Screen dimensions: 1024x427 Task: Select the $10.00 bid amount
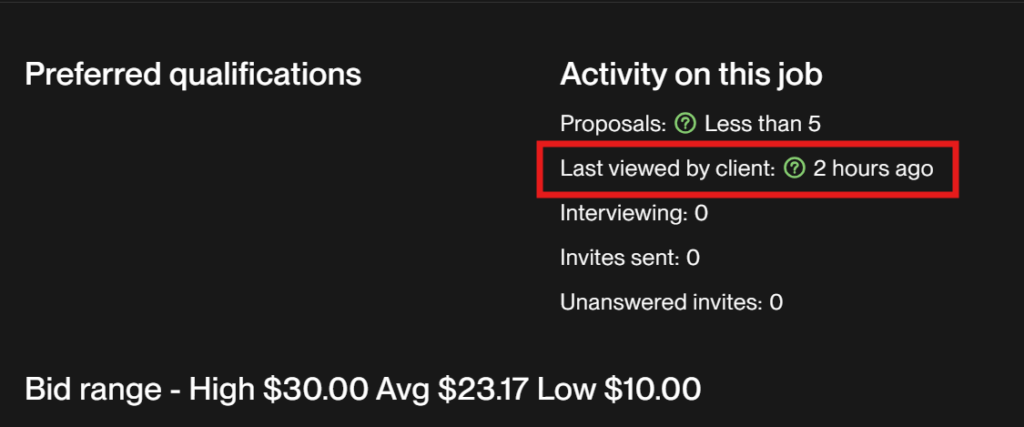click(x=650, y=388)
